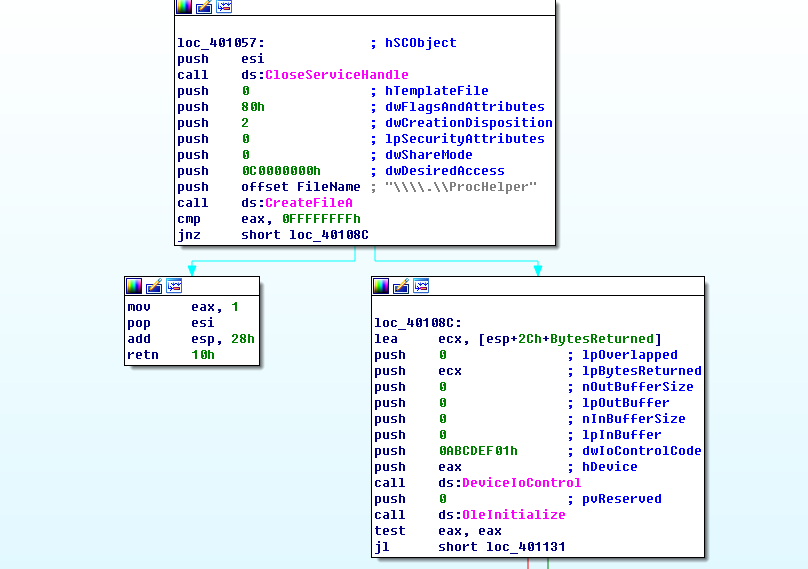The width and height of the screenshot is (808, 569).
Task: Open the color picker icon on loc_40108C block
Action: point(381,286)
